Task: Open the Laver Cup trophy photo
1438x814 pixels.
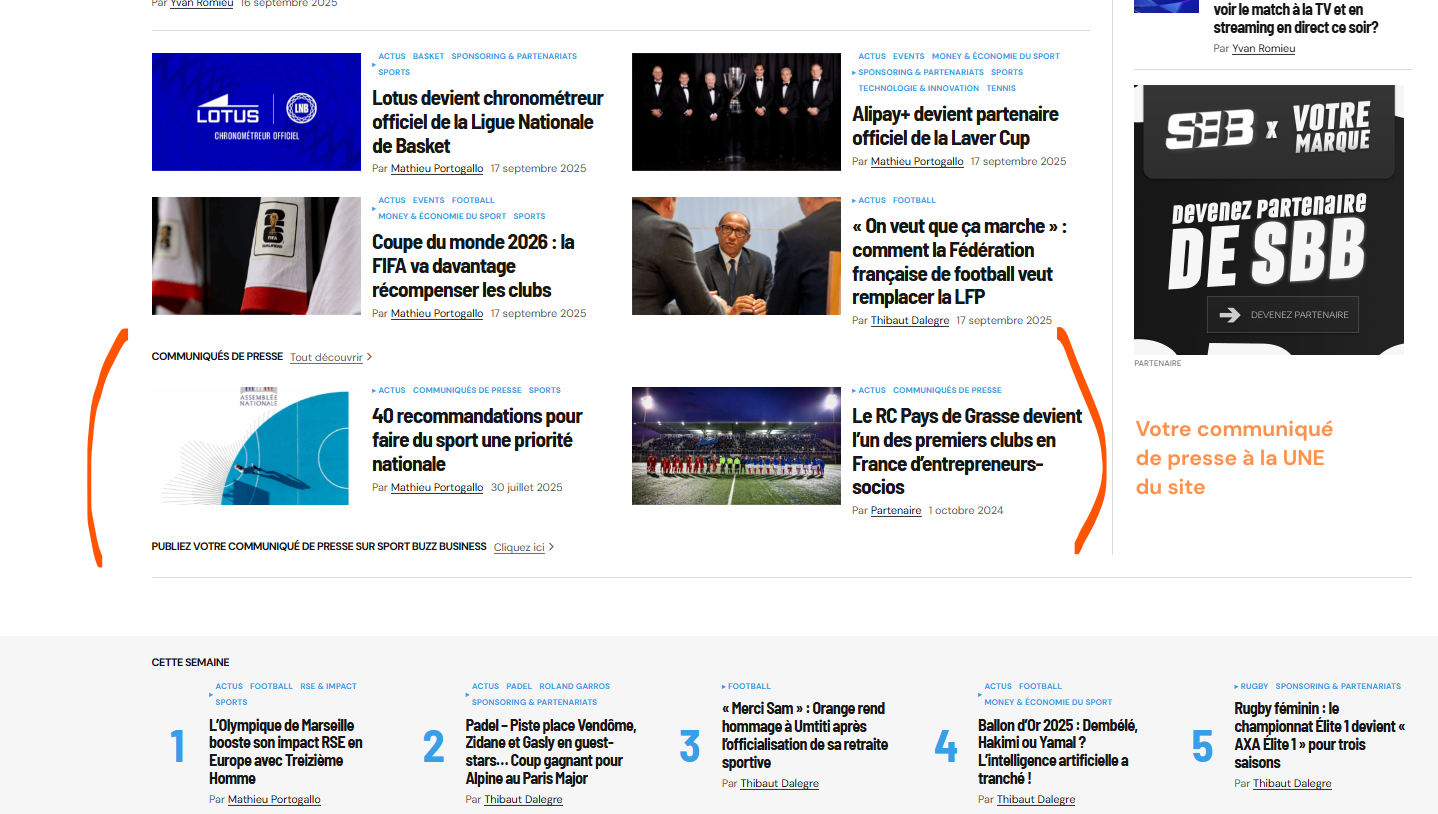Action: pyautogui.click(x=736, y=112)
